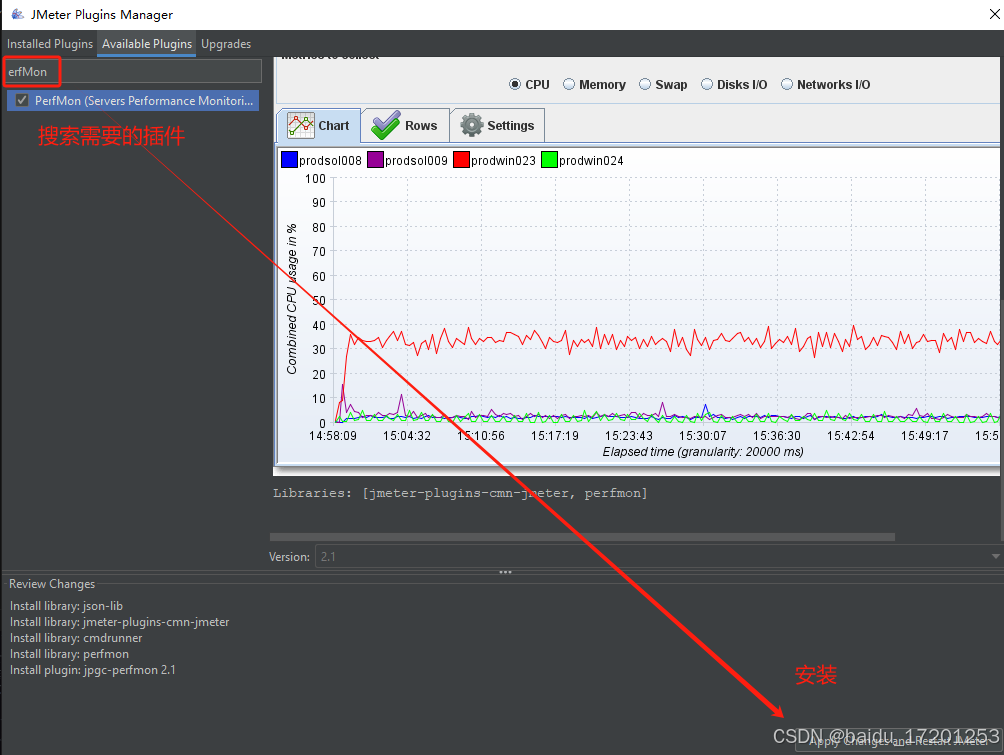
Task: Click the 'Install library: jmeter-plugins-cmn-jmeter' line
Action: 120,622
